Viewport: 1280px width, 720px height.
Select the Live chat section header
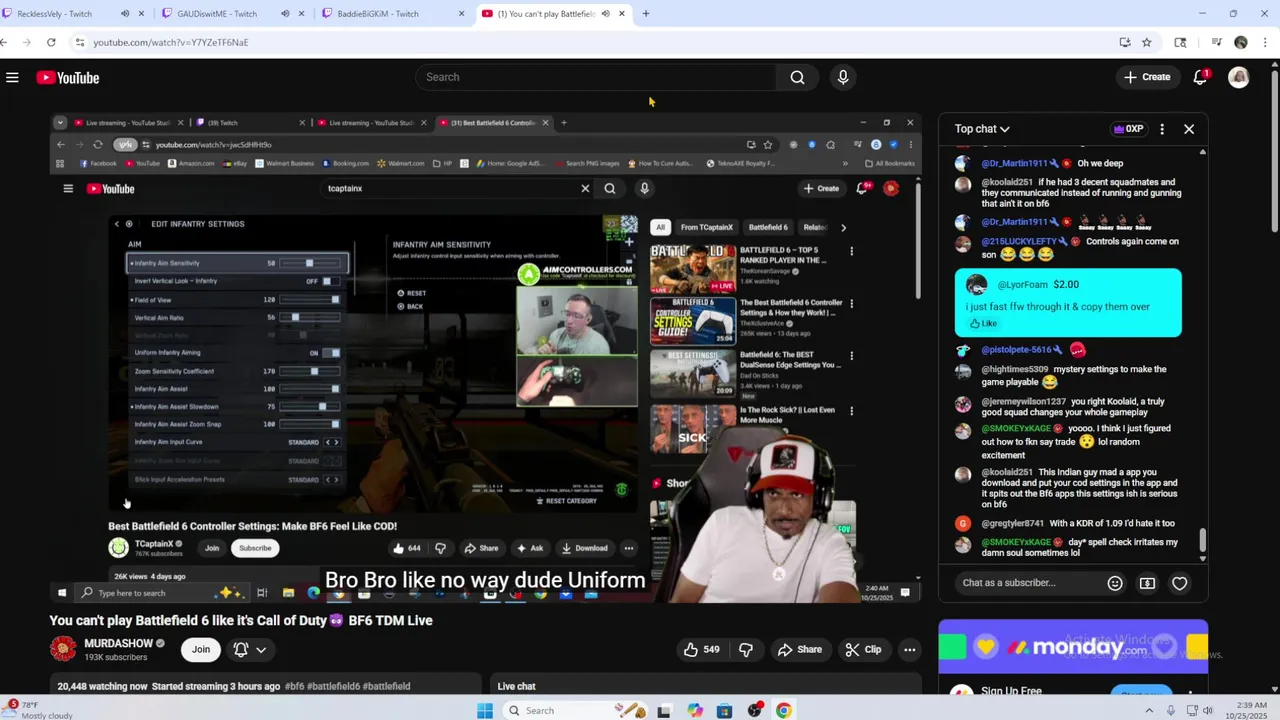tap(517, 686)
